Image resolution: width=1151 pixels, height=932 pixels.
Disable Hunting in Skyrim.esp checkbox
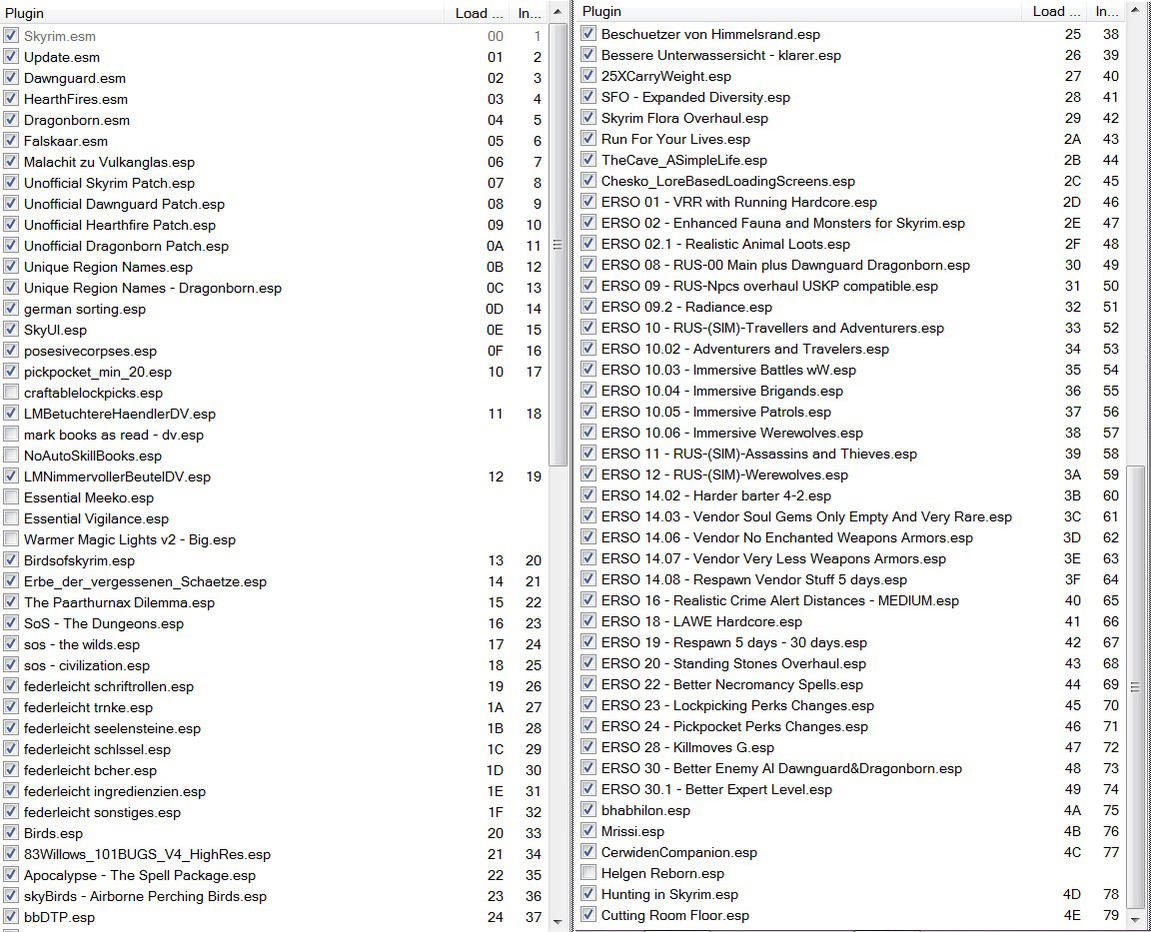pyautogui.click(x=588, y=893)
